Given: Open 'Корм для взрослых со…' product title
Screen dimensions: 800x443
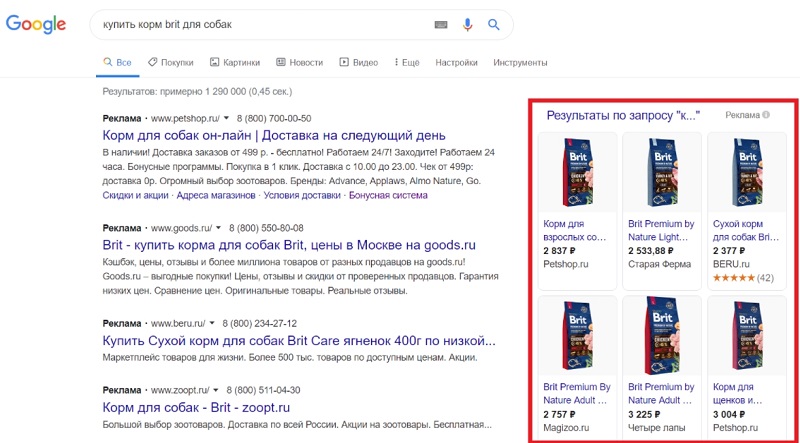Looking at the screenshot, I should 574,231.
